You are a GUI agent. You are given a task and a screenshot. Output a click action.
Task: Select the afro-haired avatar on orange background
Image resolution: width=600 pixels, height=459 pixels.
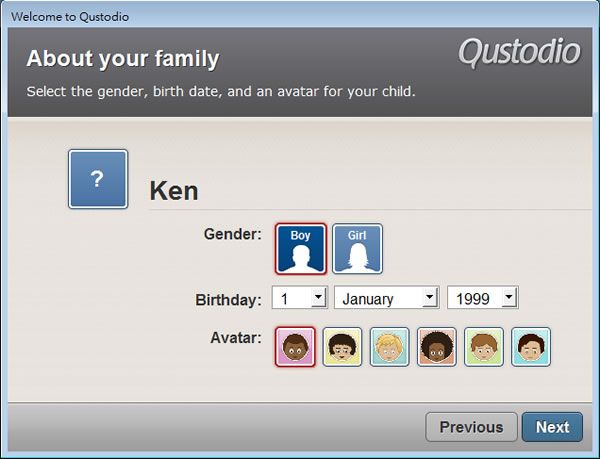pos(437,347)
